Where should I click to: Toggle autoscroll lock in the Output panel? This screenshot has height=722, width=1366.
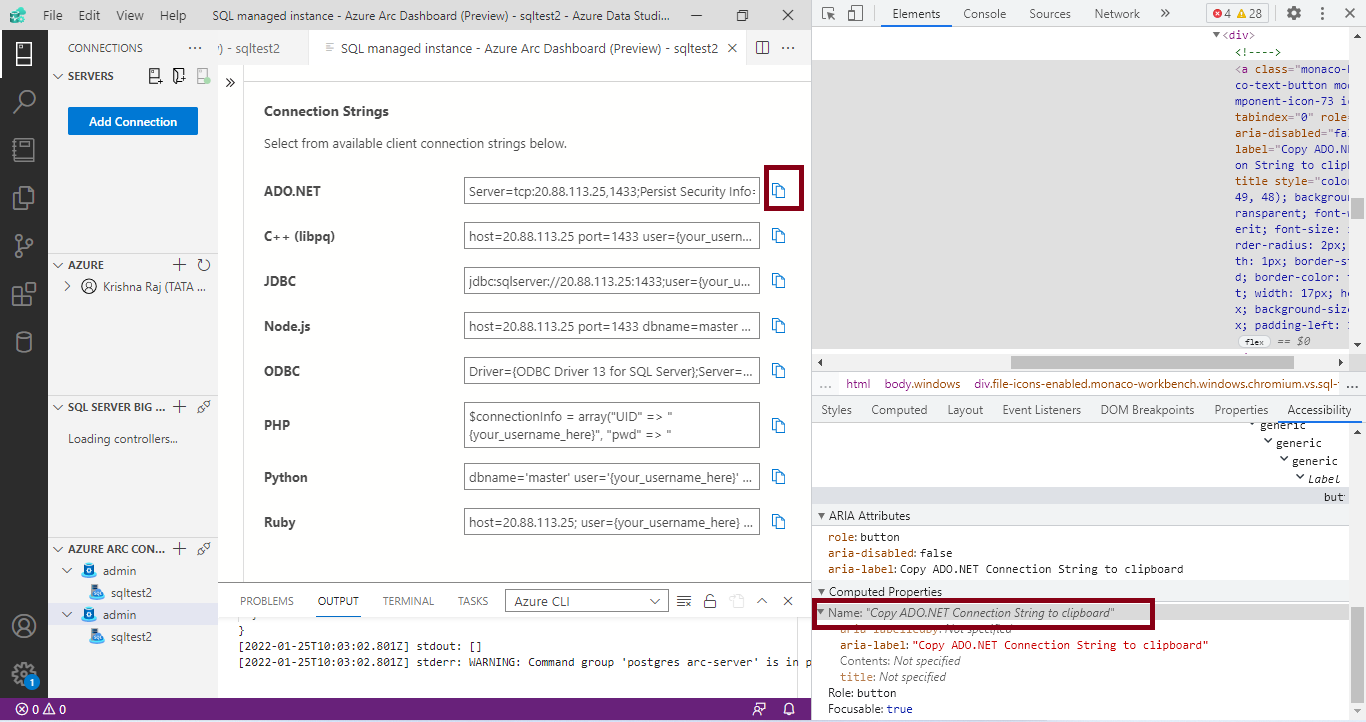coord(710,601)
